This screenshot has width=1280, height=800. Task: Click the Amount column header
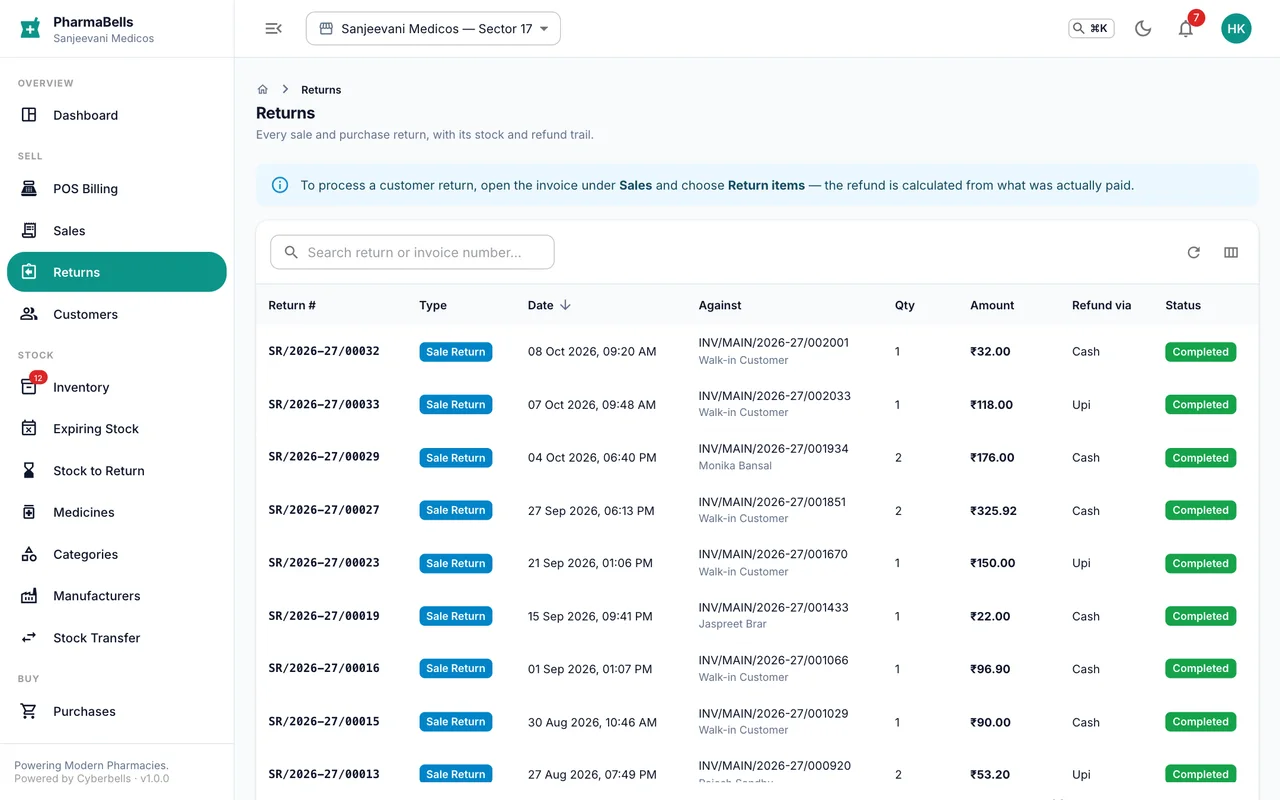992,305
